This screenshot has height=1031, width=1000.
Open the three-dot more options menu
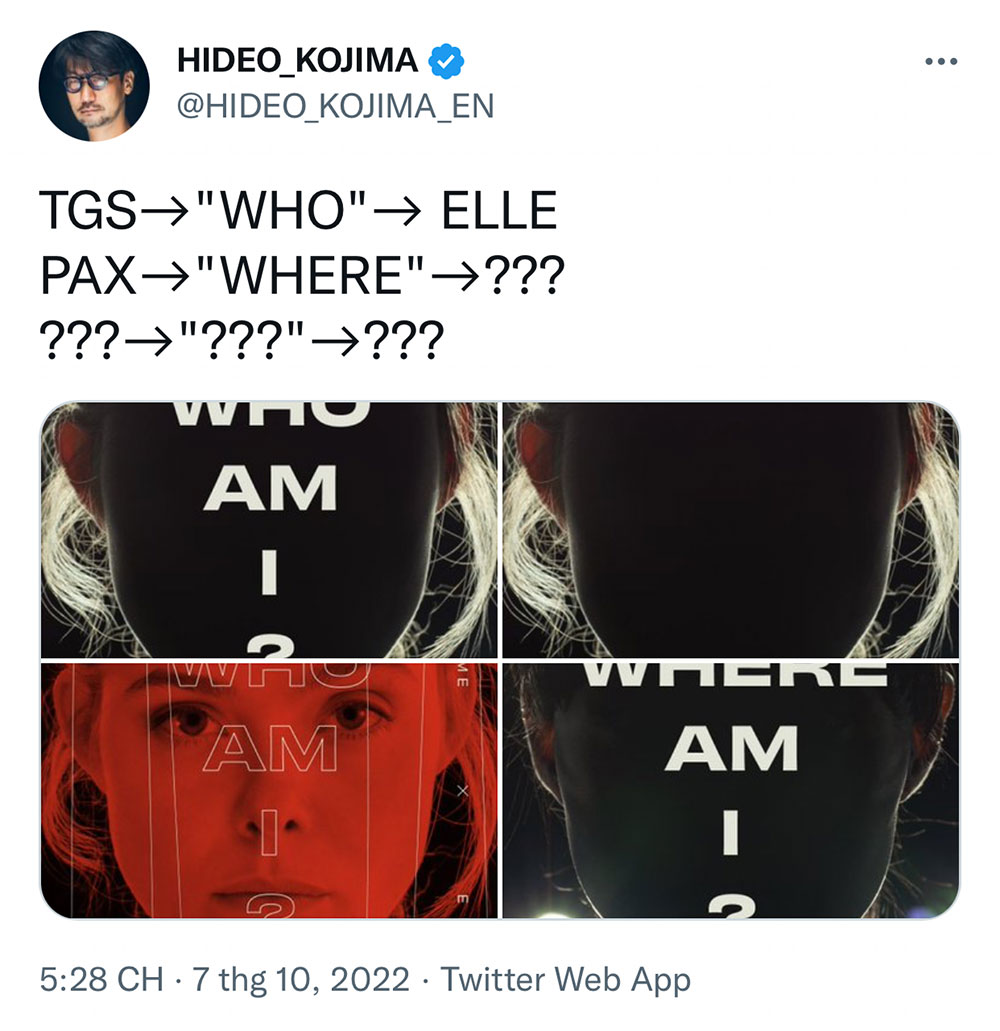point(941,62)
